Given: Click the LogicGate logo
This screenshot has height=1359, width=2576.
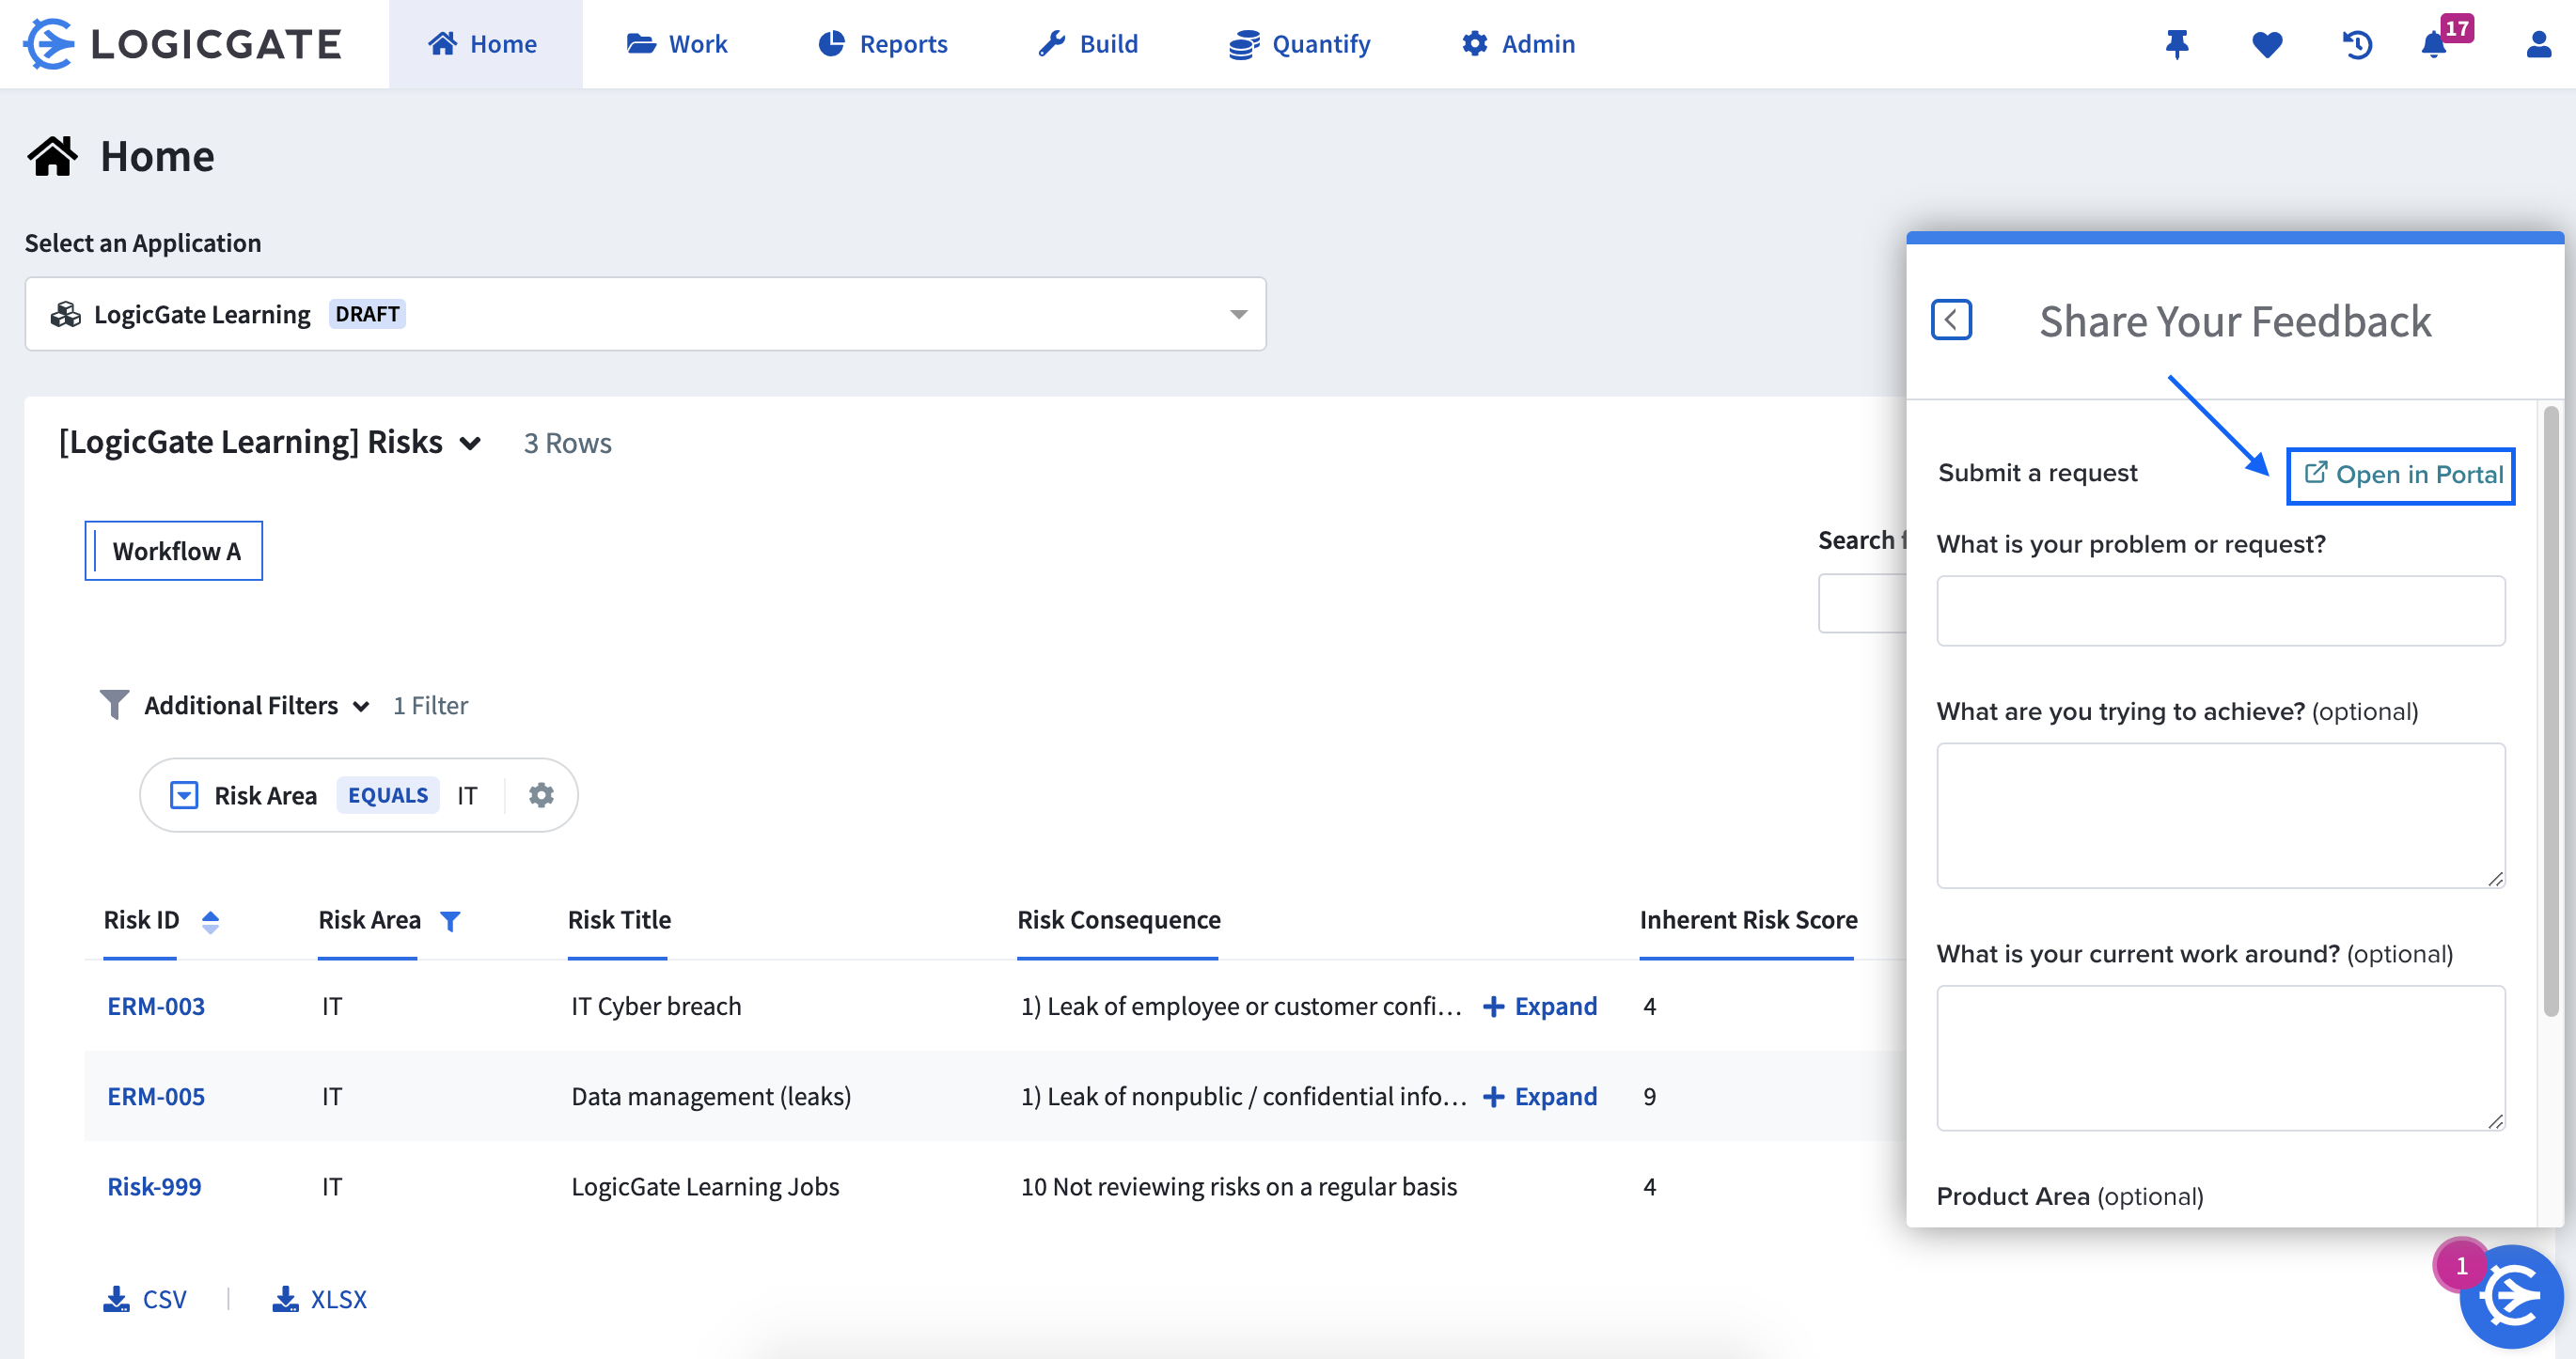Looking at the screenshot, I should point(182,44).
